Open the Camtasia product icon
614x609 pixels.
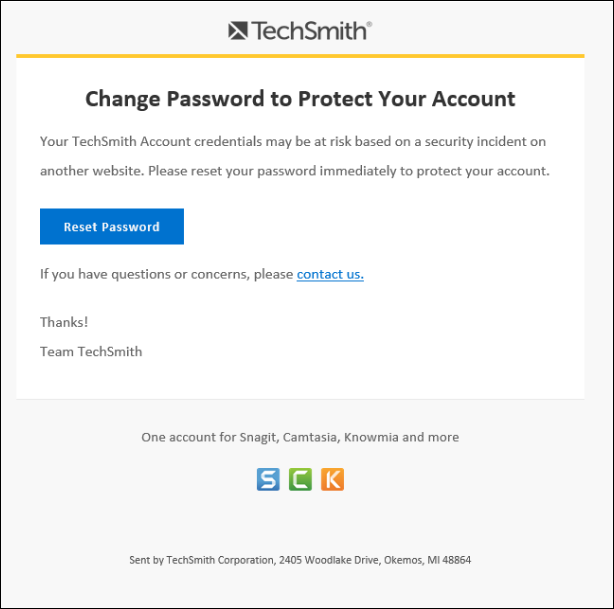point(300,480)
